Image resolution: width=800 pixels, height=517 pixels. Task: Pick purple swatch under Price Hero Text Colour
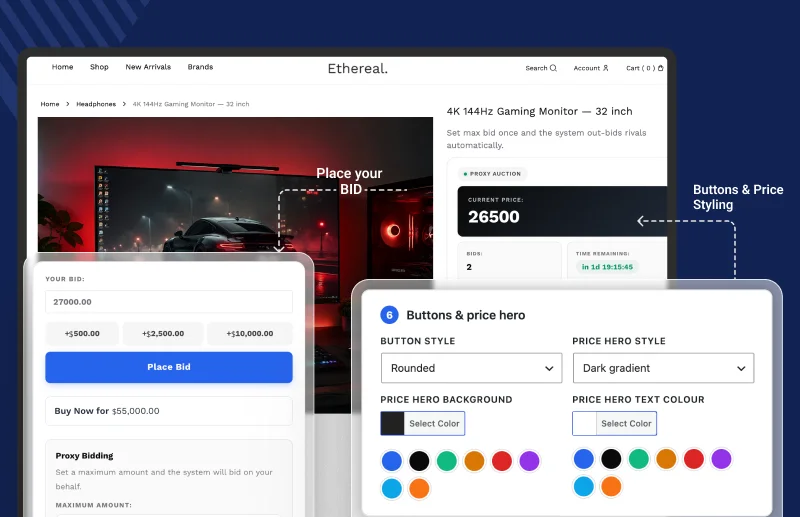point(721,459)
